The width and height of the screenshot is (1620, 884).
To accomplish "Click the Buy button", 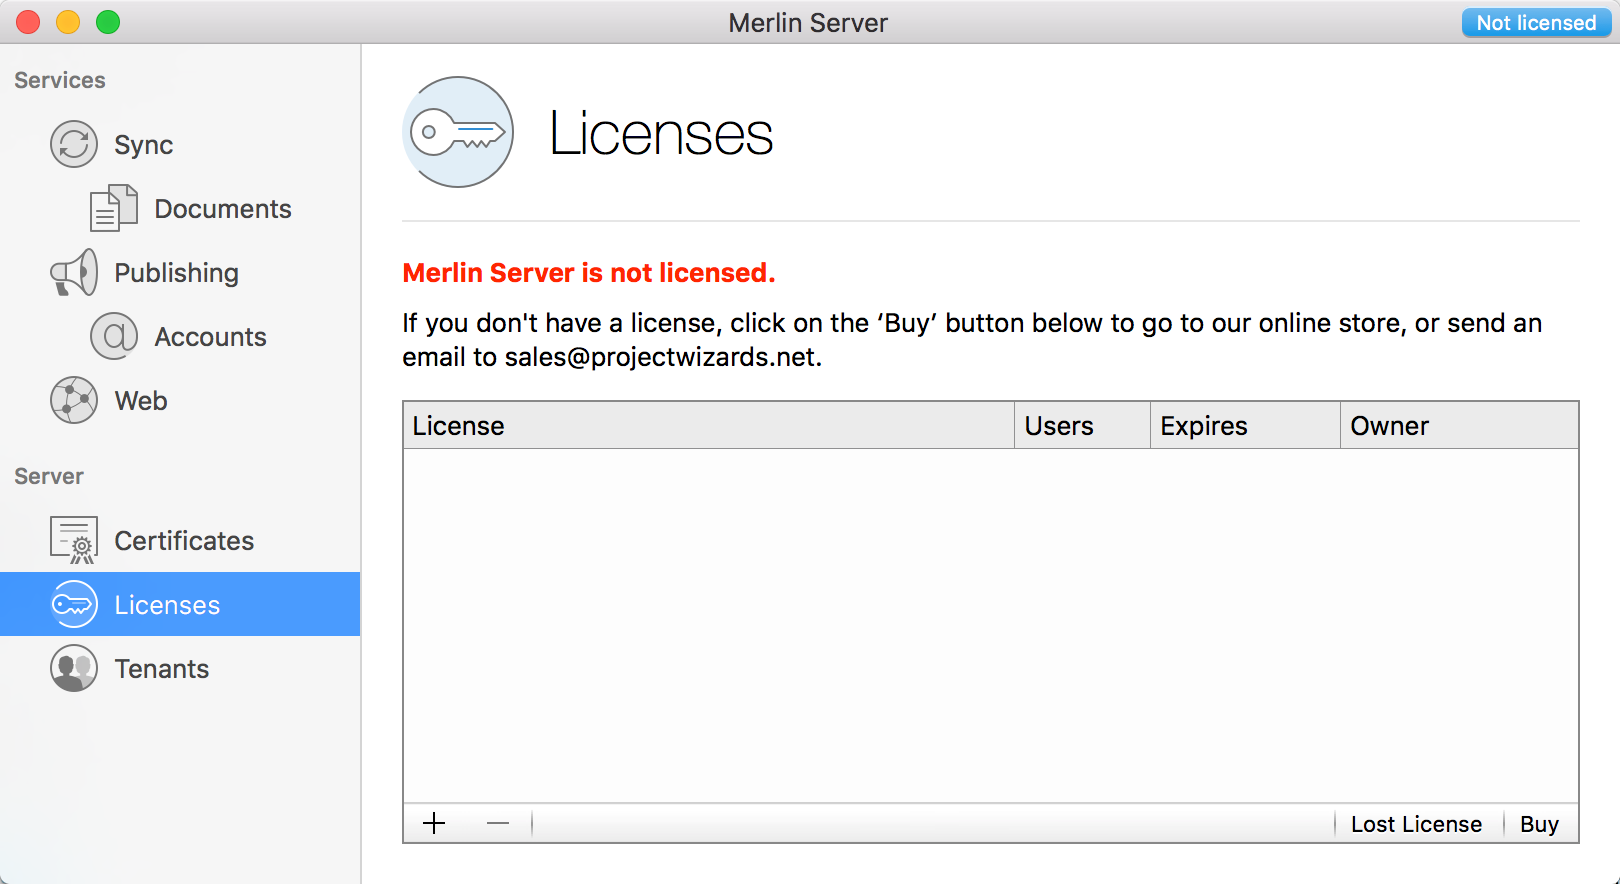I will (x=1540, y=824).
